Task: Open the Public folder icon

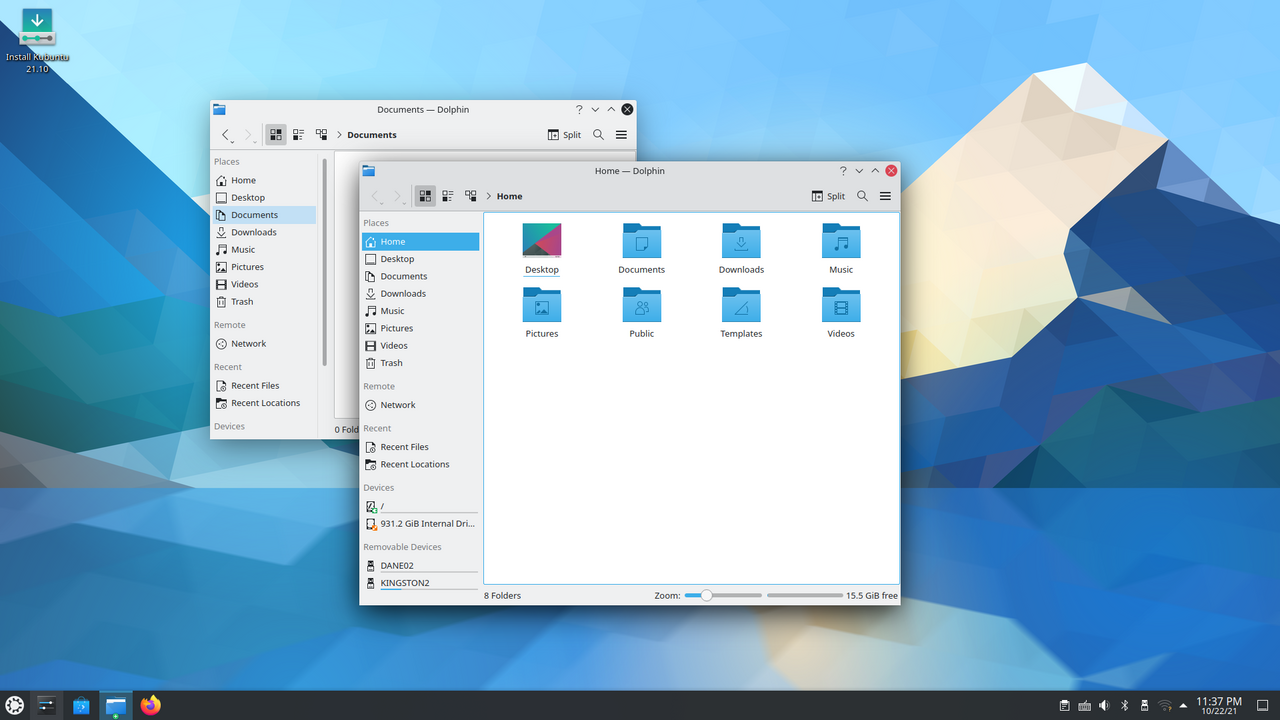Action: (x=642, y=313)
